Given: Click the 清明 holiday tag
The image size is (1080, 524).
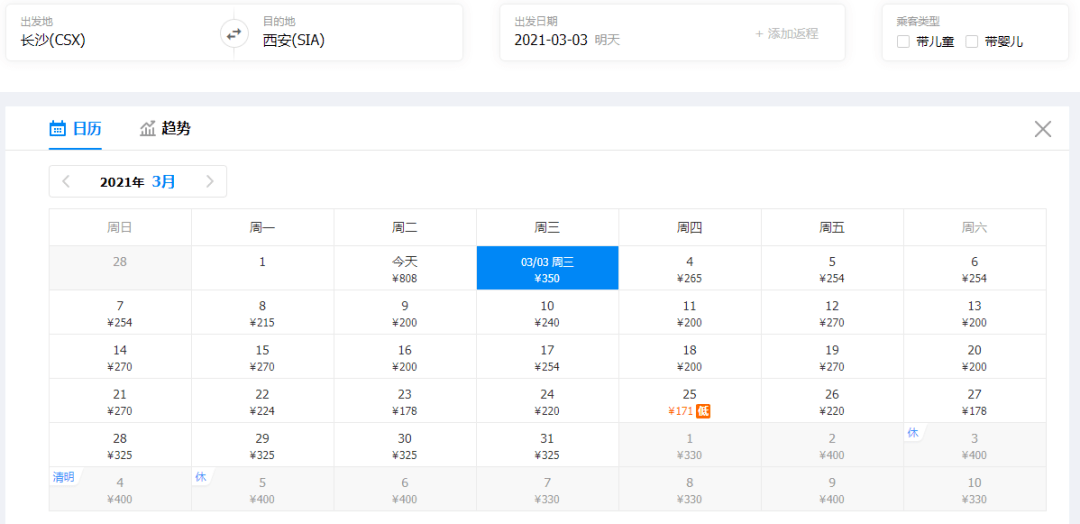Looking at the screenshot, I should (x=64, y=477).
